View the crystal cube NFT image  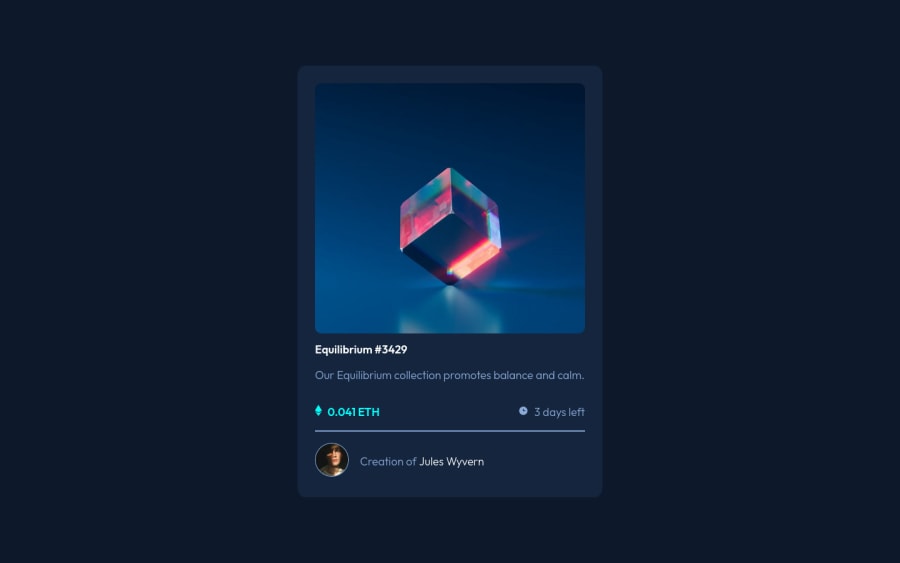coord(450,208)
